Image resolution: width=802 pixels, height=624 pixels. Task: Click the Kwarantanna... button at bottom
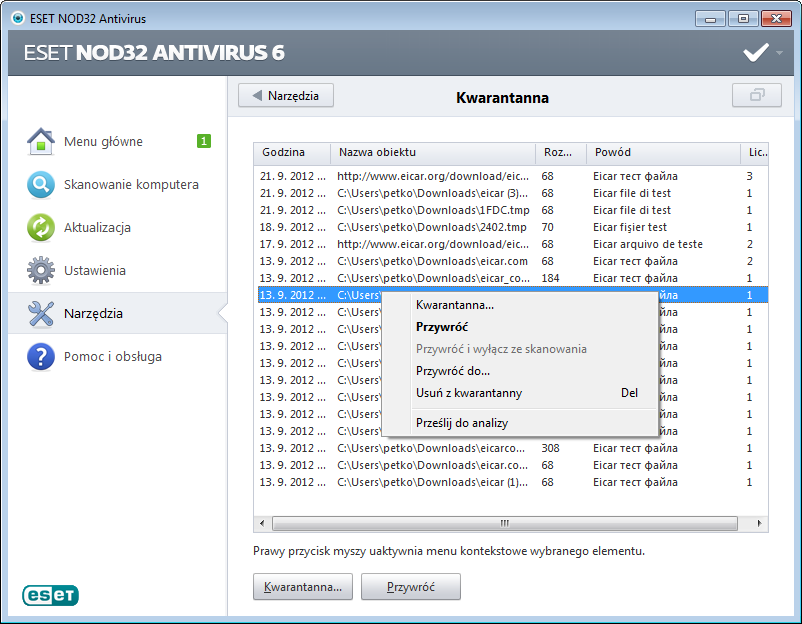pyautogui.click(x=303, y=586)
